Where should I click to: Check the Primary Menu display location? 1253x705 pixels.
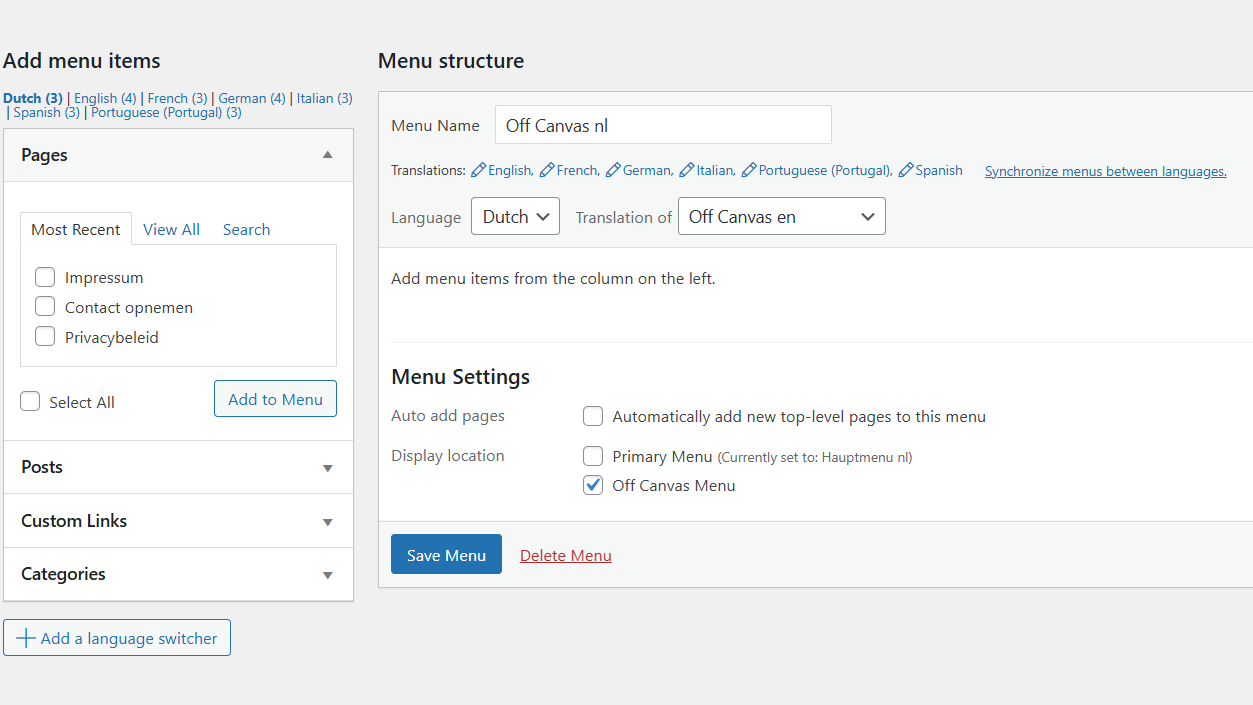point(594,456)
